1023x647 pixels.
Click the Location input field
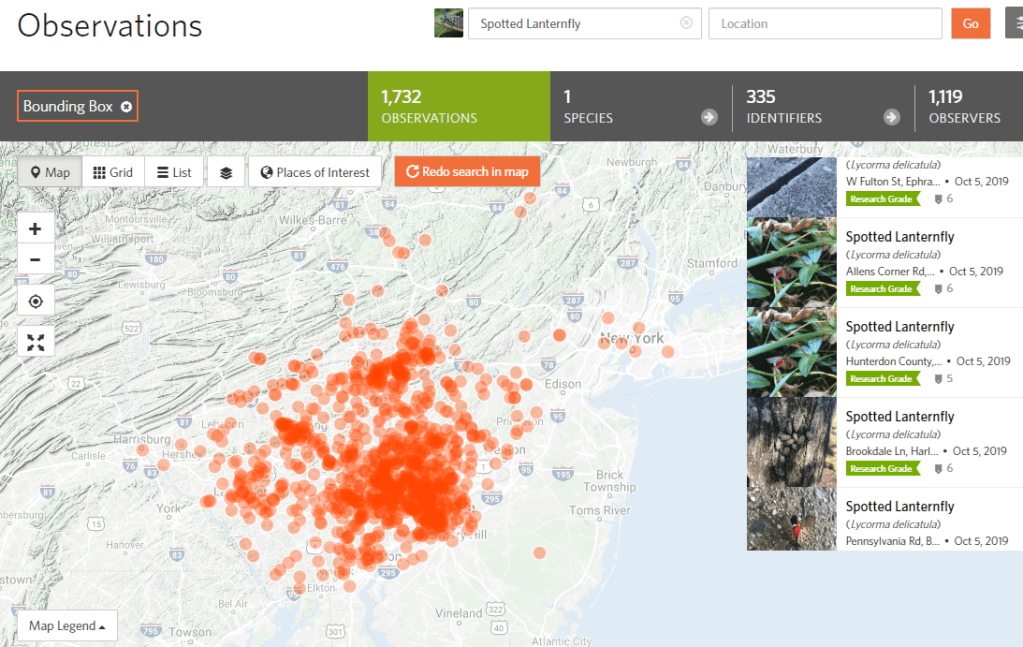tap(824, 23)
